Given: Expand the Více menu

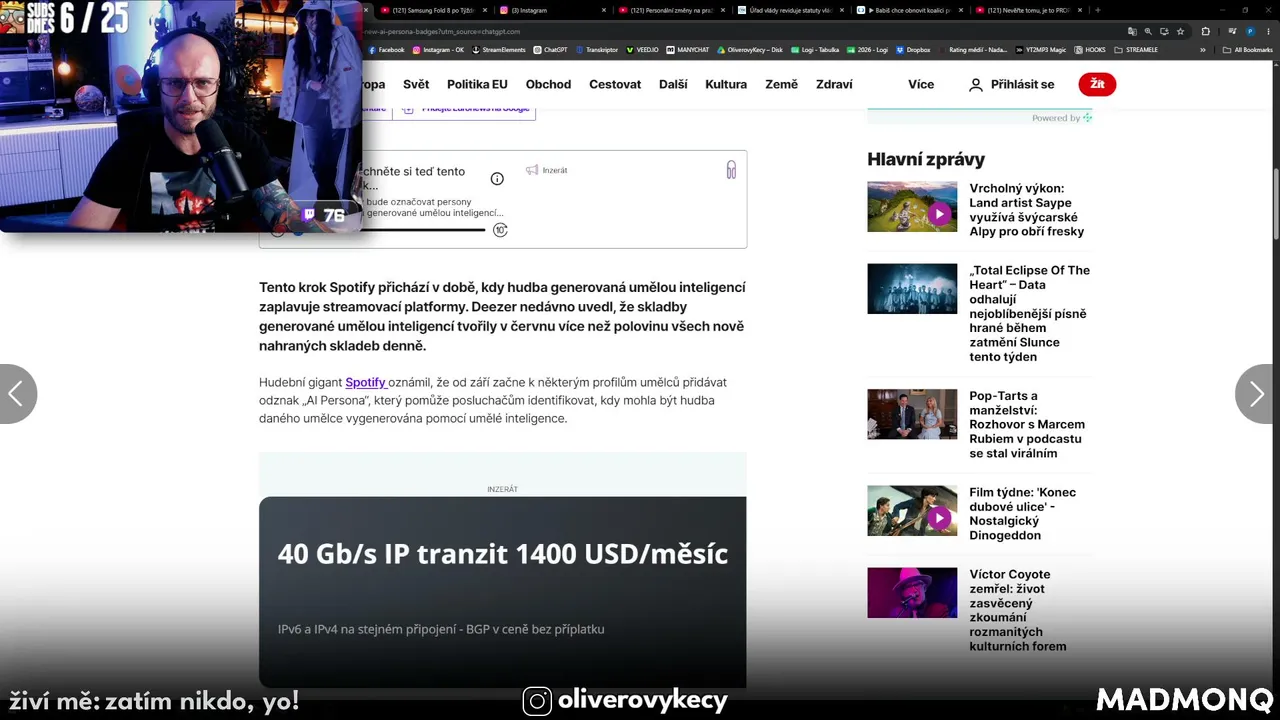Looking at the screenshot, I should tap(921, 84).
